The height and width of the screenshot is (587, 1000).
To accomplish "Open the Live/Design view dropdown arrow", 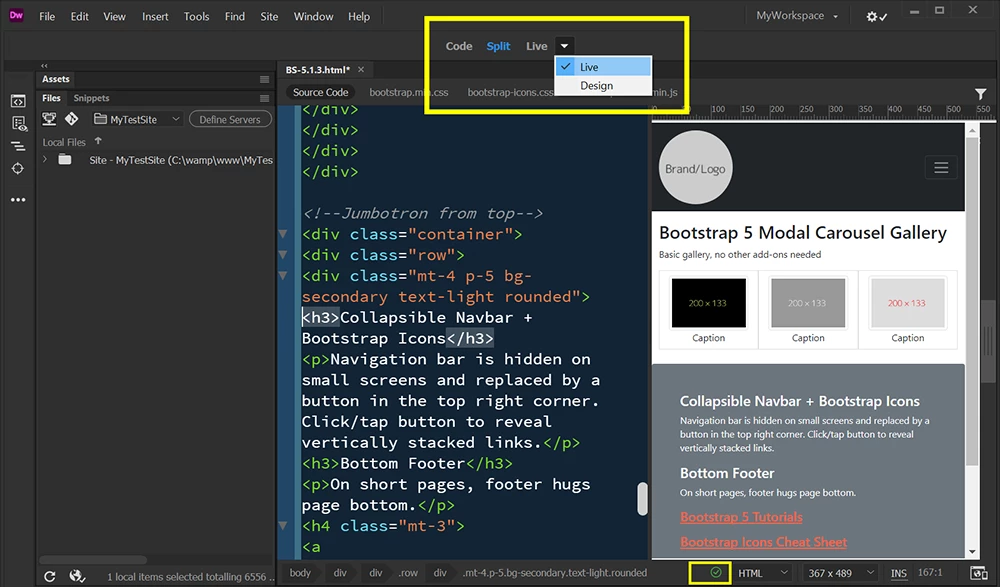I will [564, 46].
